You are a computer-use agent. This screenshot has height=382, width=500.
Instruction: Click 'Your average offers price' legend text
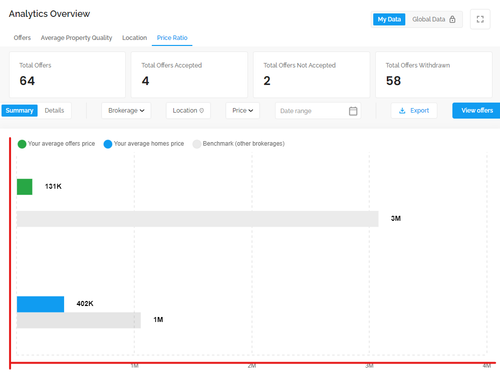62,144
